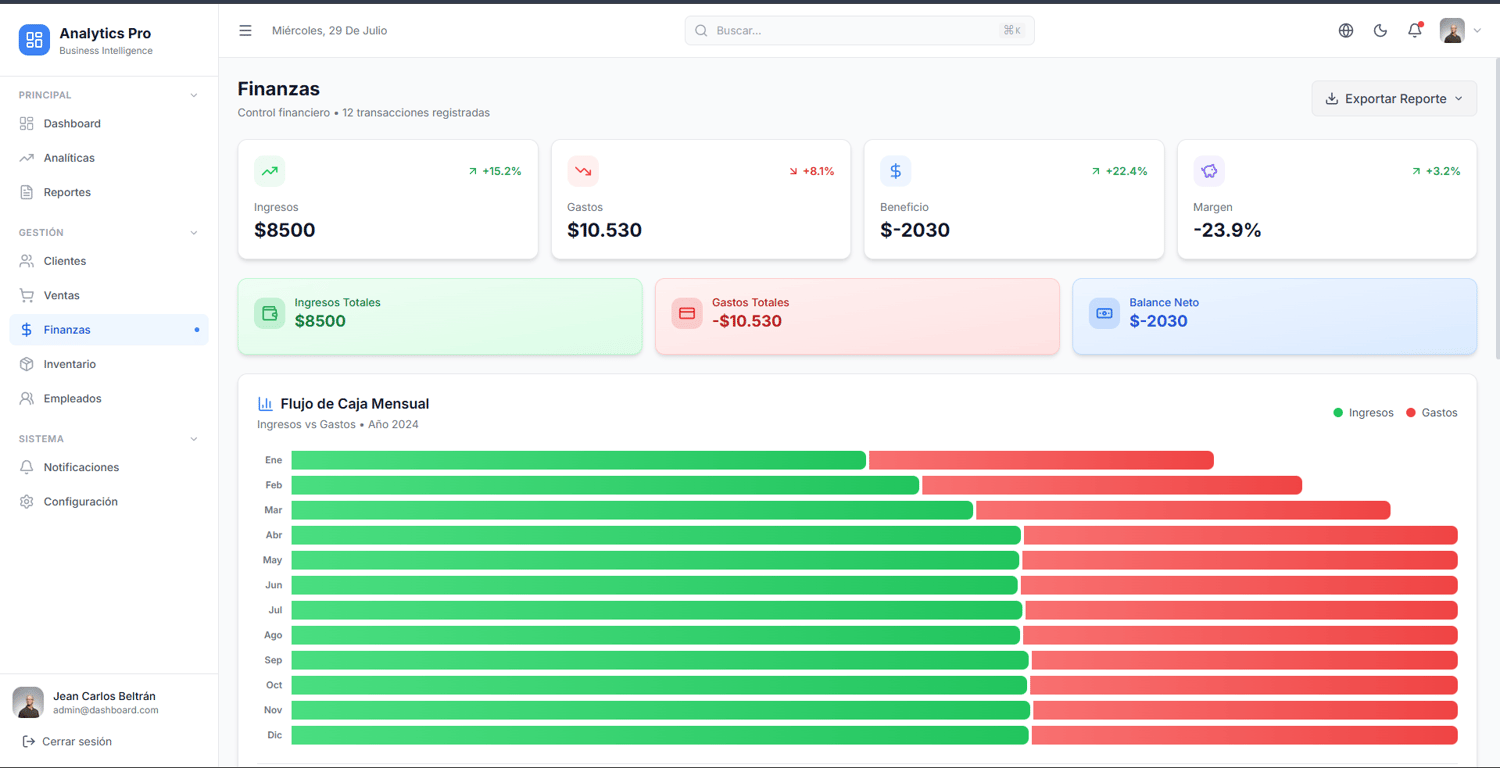This screenshot has width=1500, height=768.
Task: Open the user avatar dropdown in header
Action: 1461,31
